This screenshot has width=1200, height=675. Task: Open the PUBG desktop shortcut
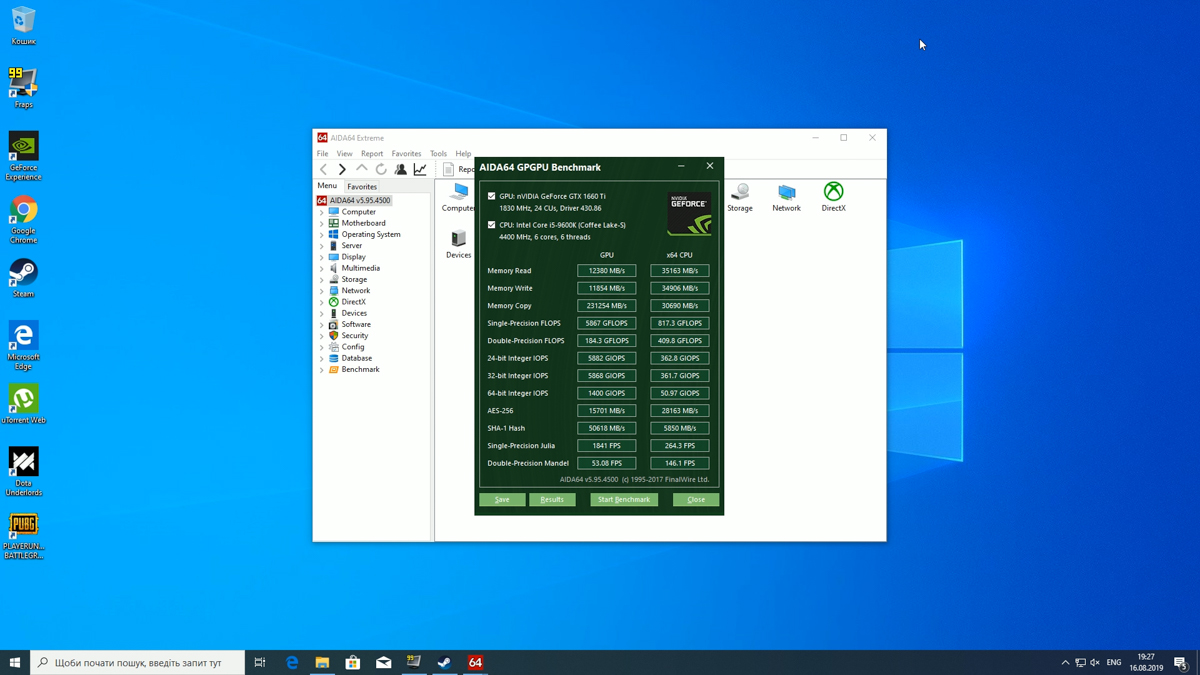pos(23,536)
